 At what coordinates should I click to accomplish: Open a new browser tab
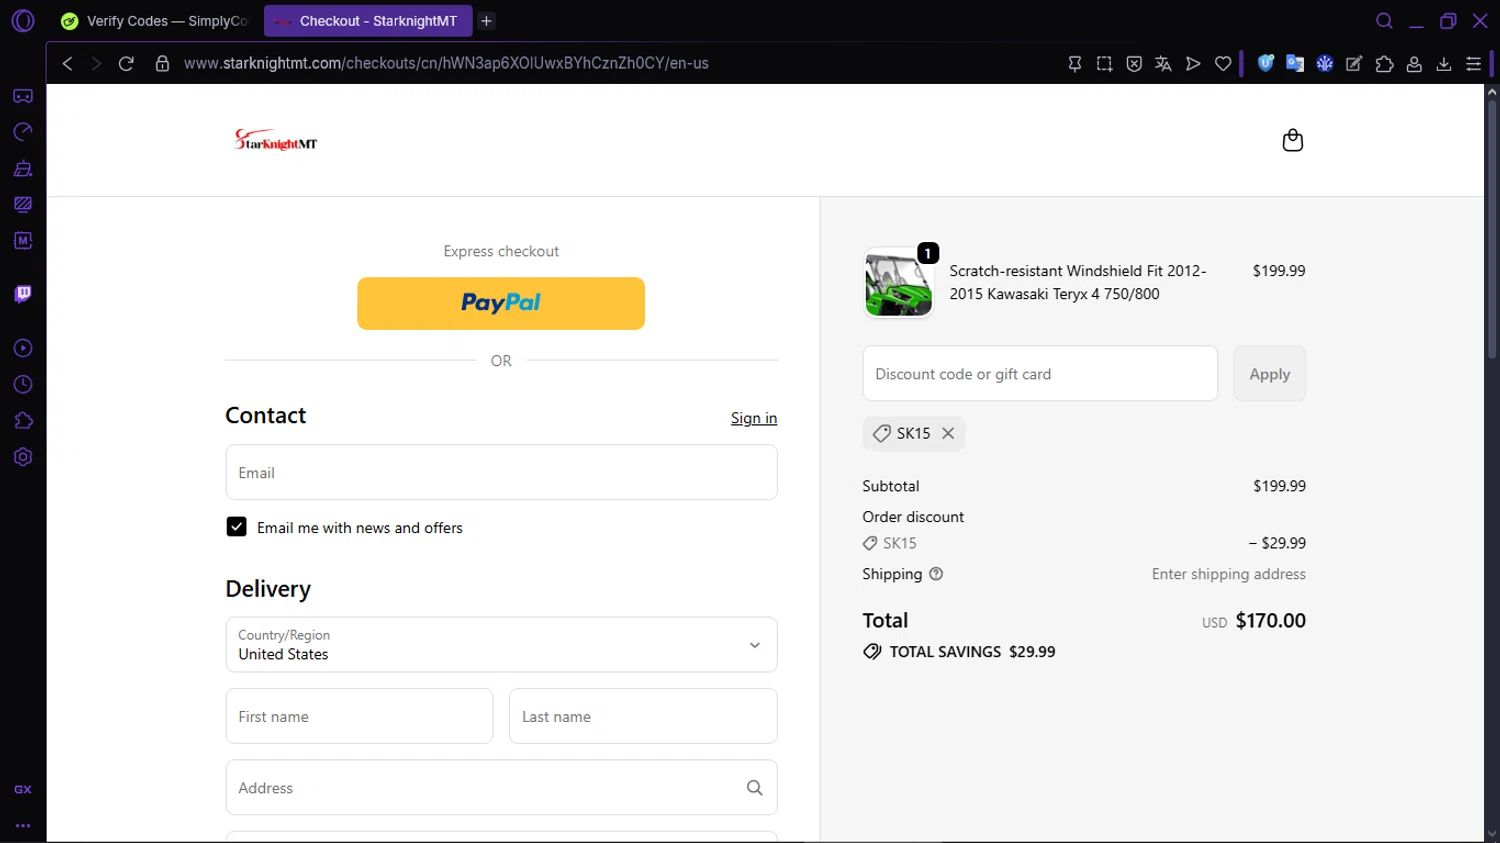click(486, 21)
